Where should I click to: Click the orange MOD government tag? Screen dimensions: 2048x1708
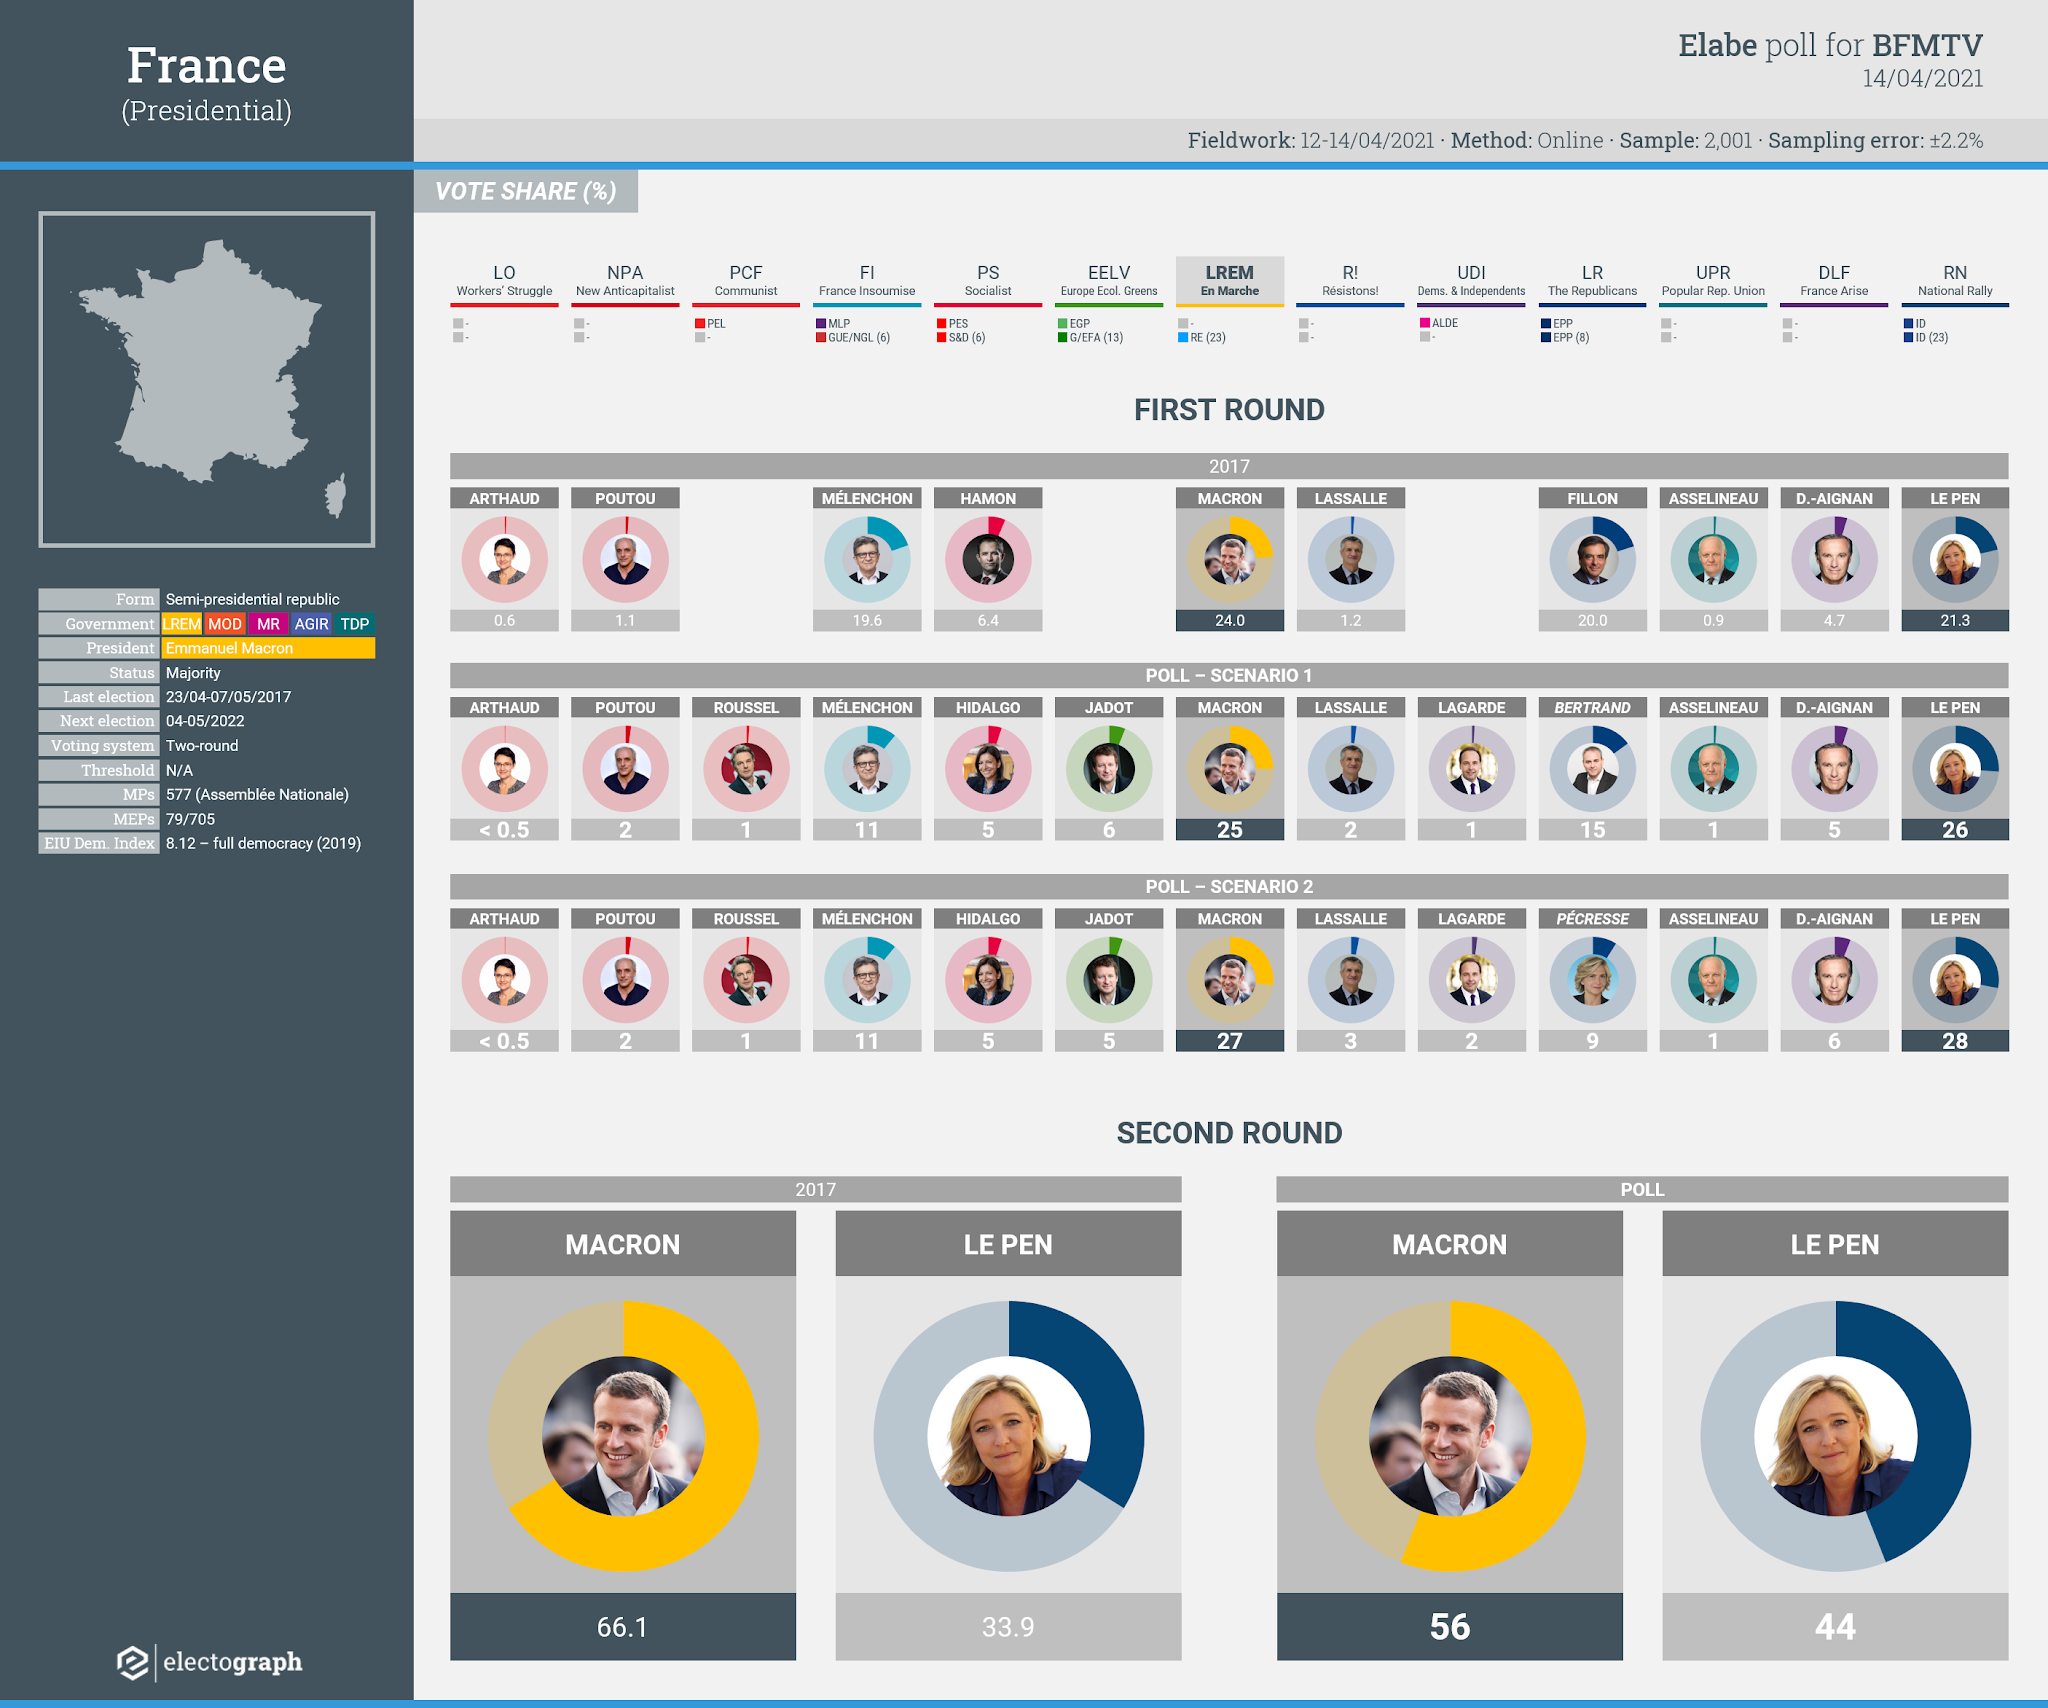pos(225,624)
